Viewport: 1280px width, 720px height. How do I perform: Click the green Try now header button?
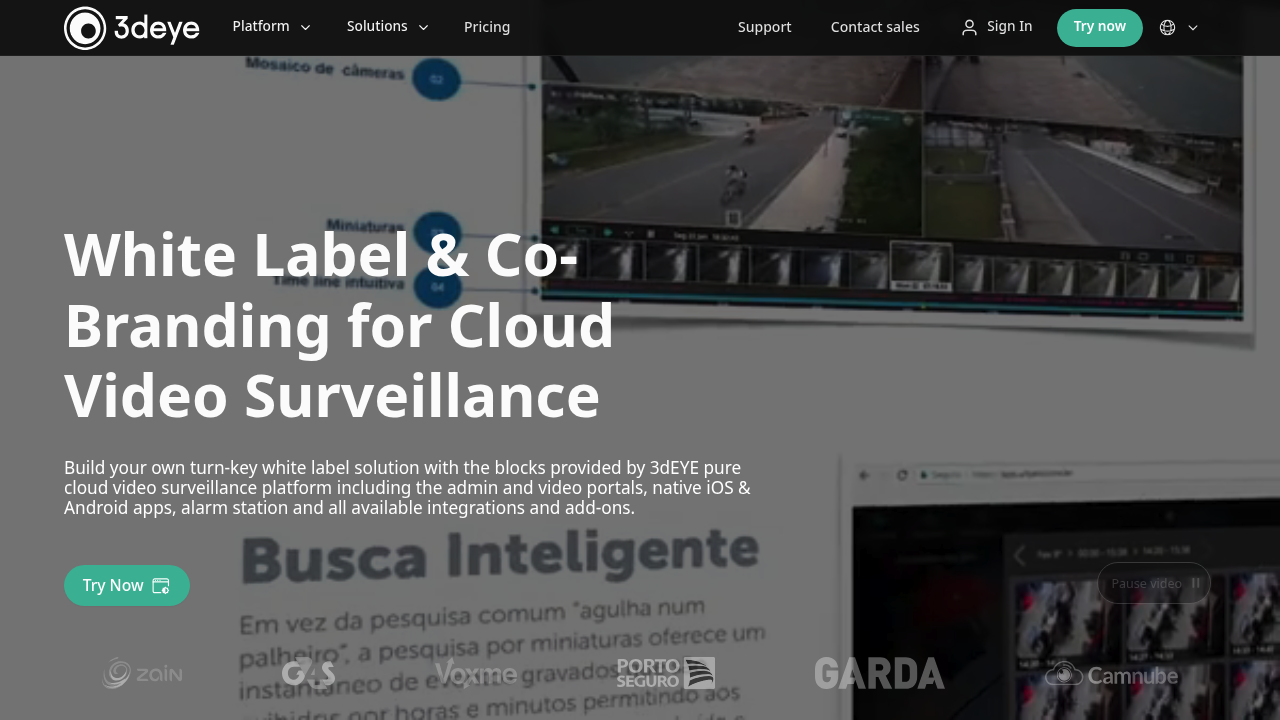coord(1100,27)
